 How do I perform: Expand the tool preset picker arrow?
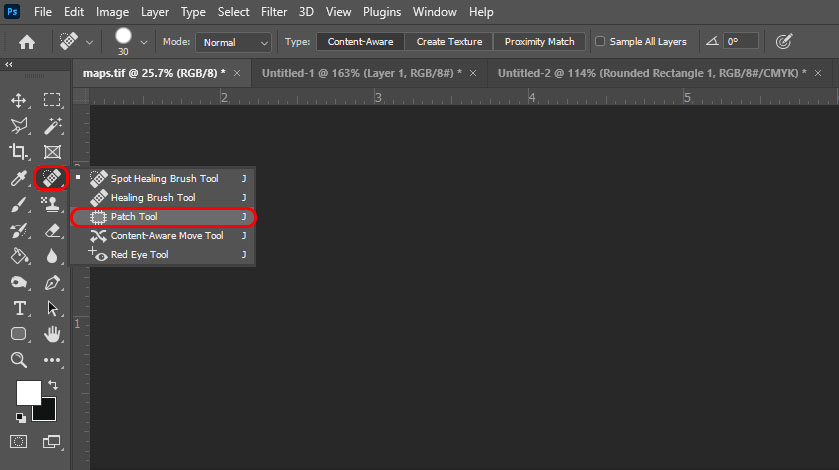[90, 42]
